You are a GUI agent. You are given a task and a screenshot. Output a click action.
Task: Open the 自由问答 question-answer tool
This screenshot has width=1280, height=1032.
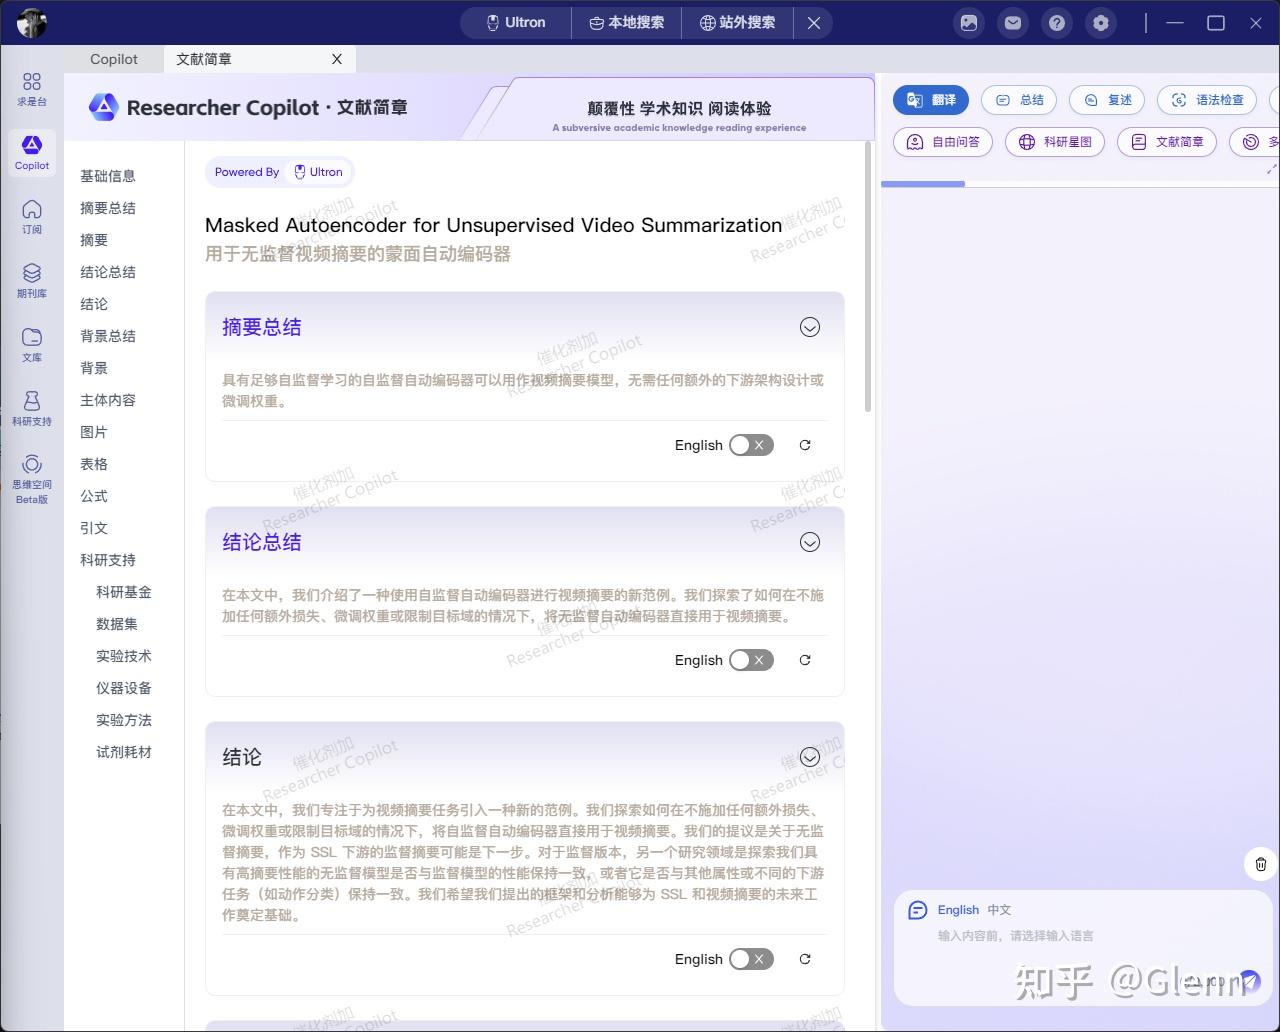(942, 142)
